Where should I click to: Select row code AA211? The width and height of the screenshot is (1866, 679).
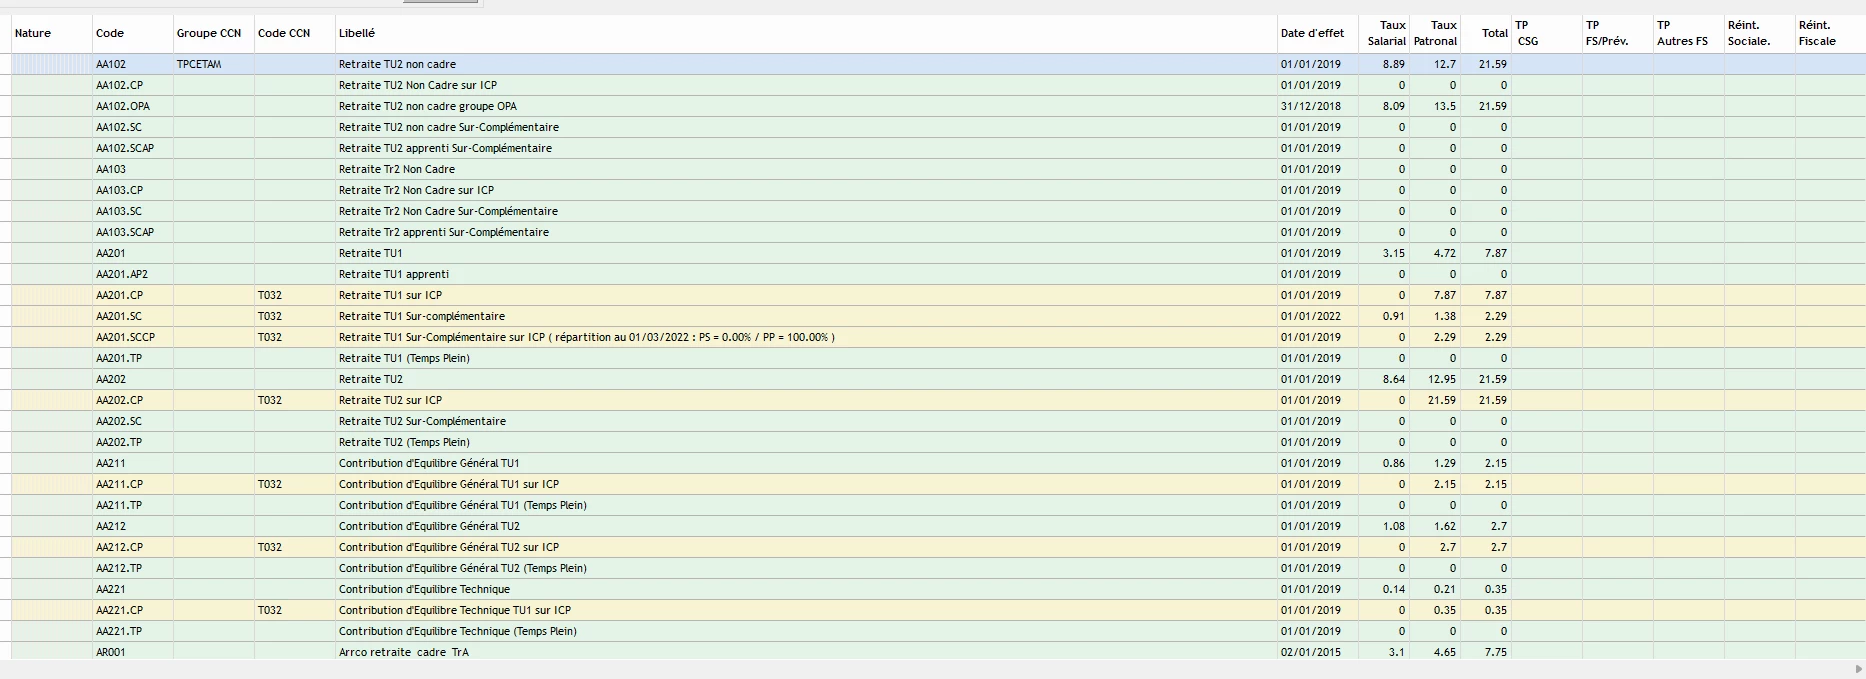111,463
